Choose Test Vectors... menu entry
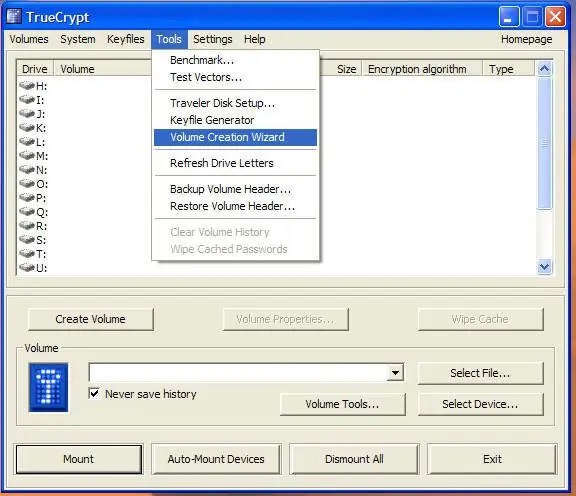Viewport: 576px width, 496px height. [235, 77]
